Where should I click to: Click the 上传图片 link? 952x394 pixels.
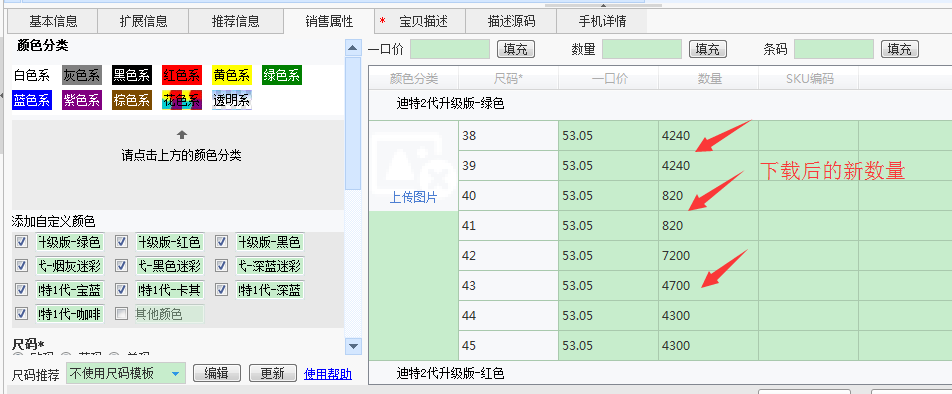[413, 197]
